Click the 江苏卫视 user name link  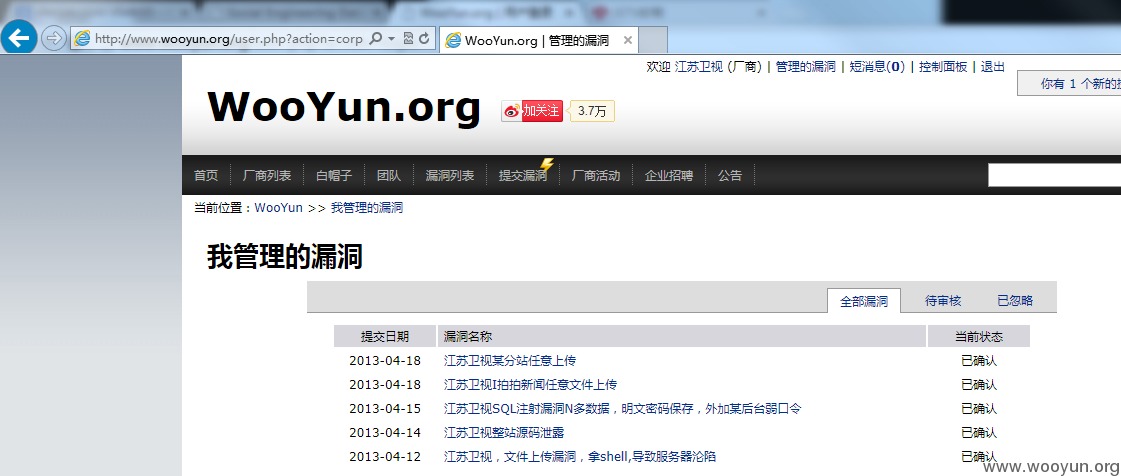(698, 66)
